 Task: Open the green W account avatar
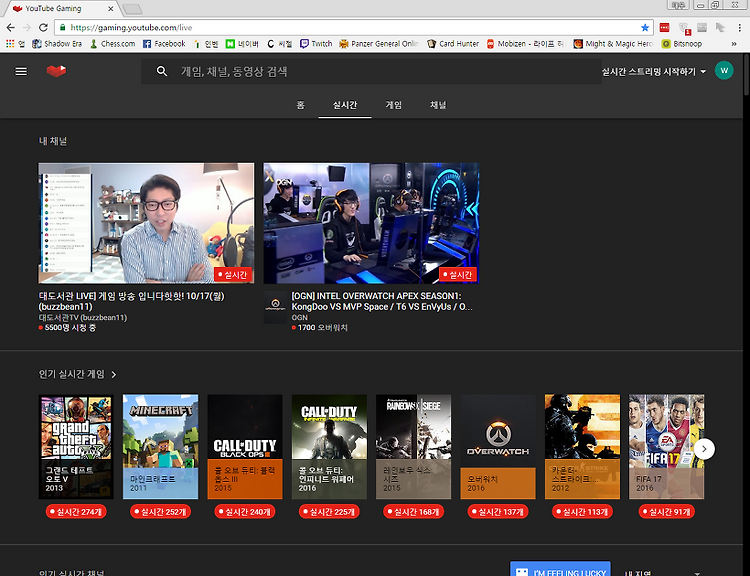pyautogui.click(x=724, y=71)
